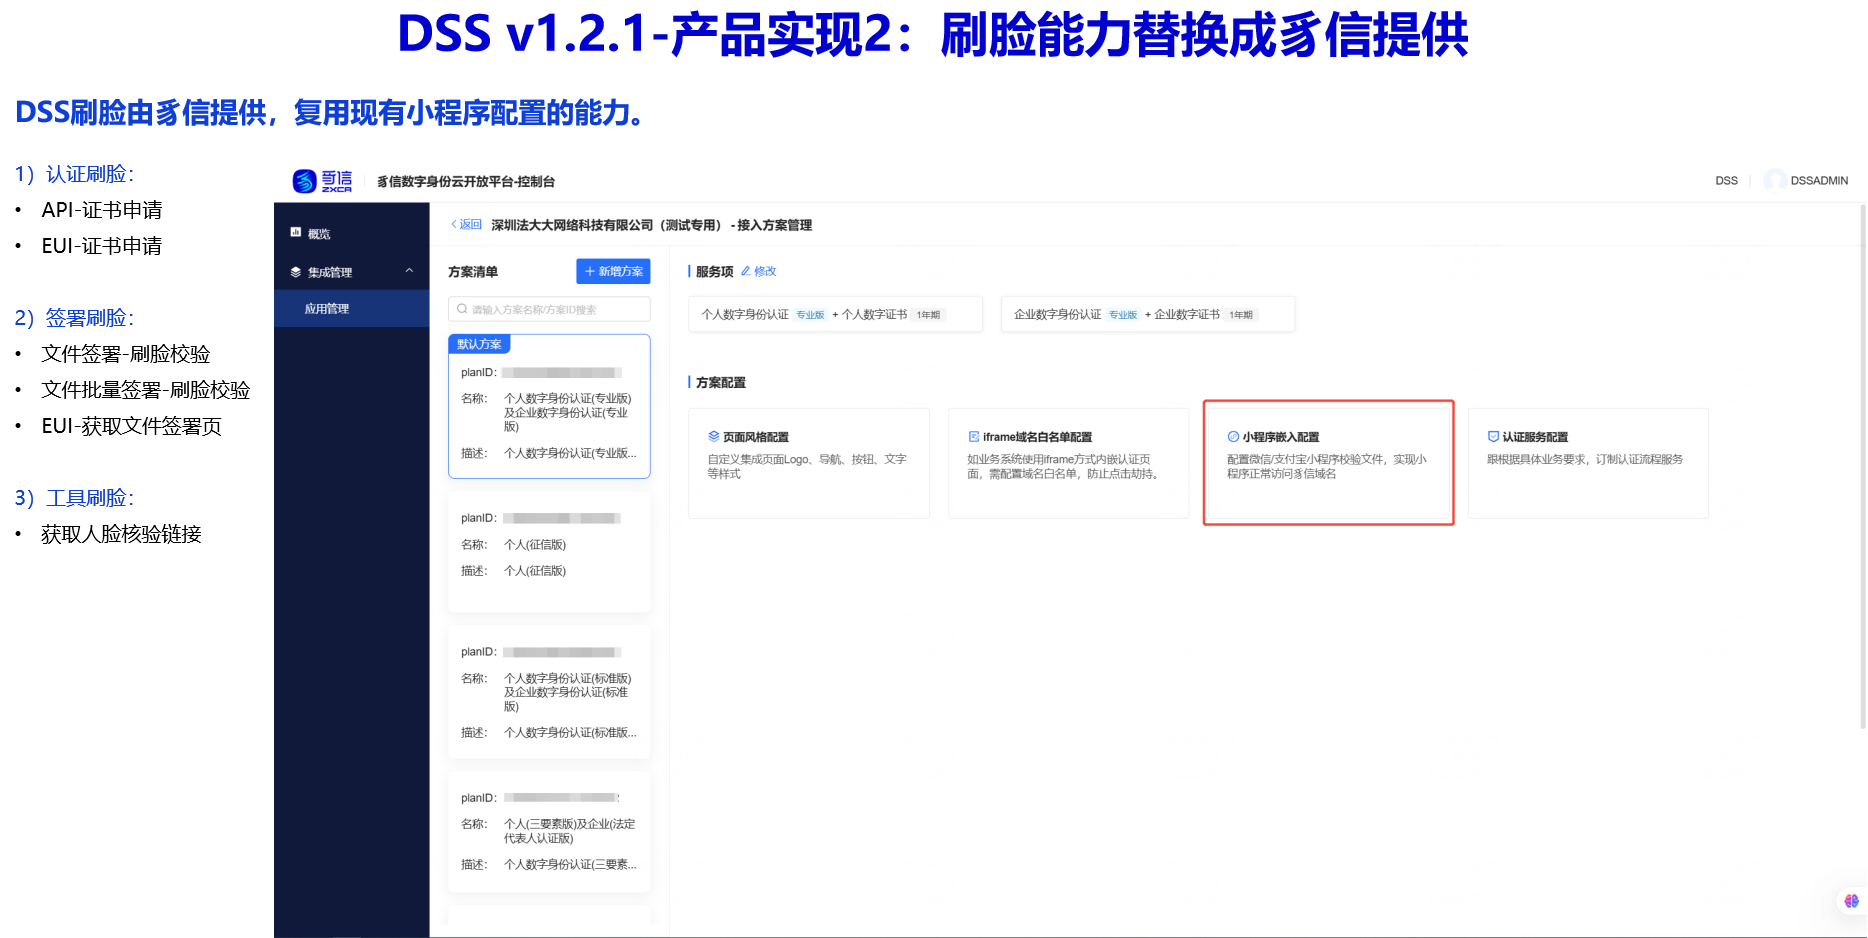The image size is (1868, 938).
Task: Click the 个人数字证书 1年期 label
Action: (x=929, y=315)
